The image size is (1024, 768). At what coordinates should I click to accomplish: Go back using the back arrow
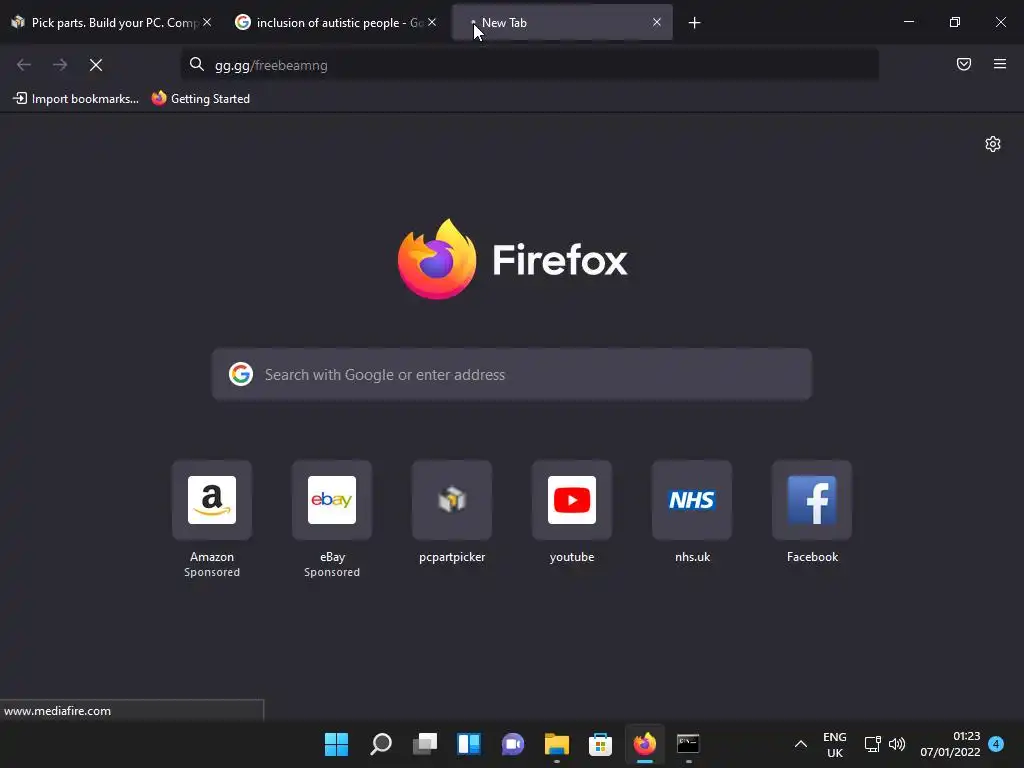click(24, 65)
